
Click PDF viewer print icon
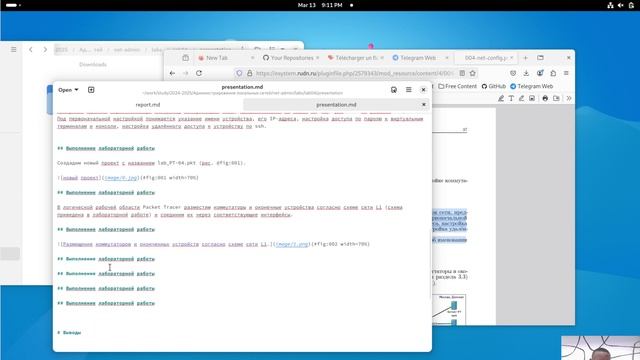coord(545,98)
